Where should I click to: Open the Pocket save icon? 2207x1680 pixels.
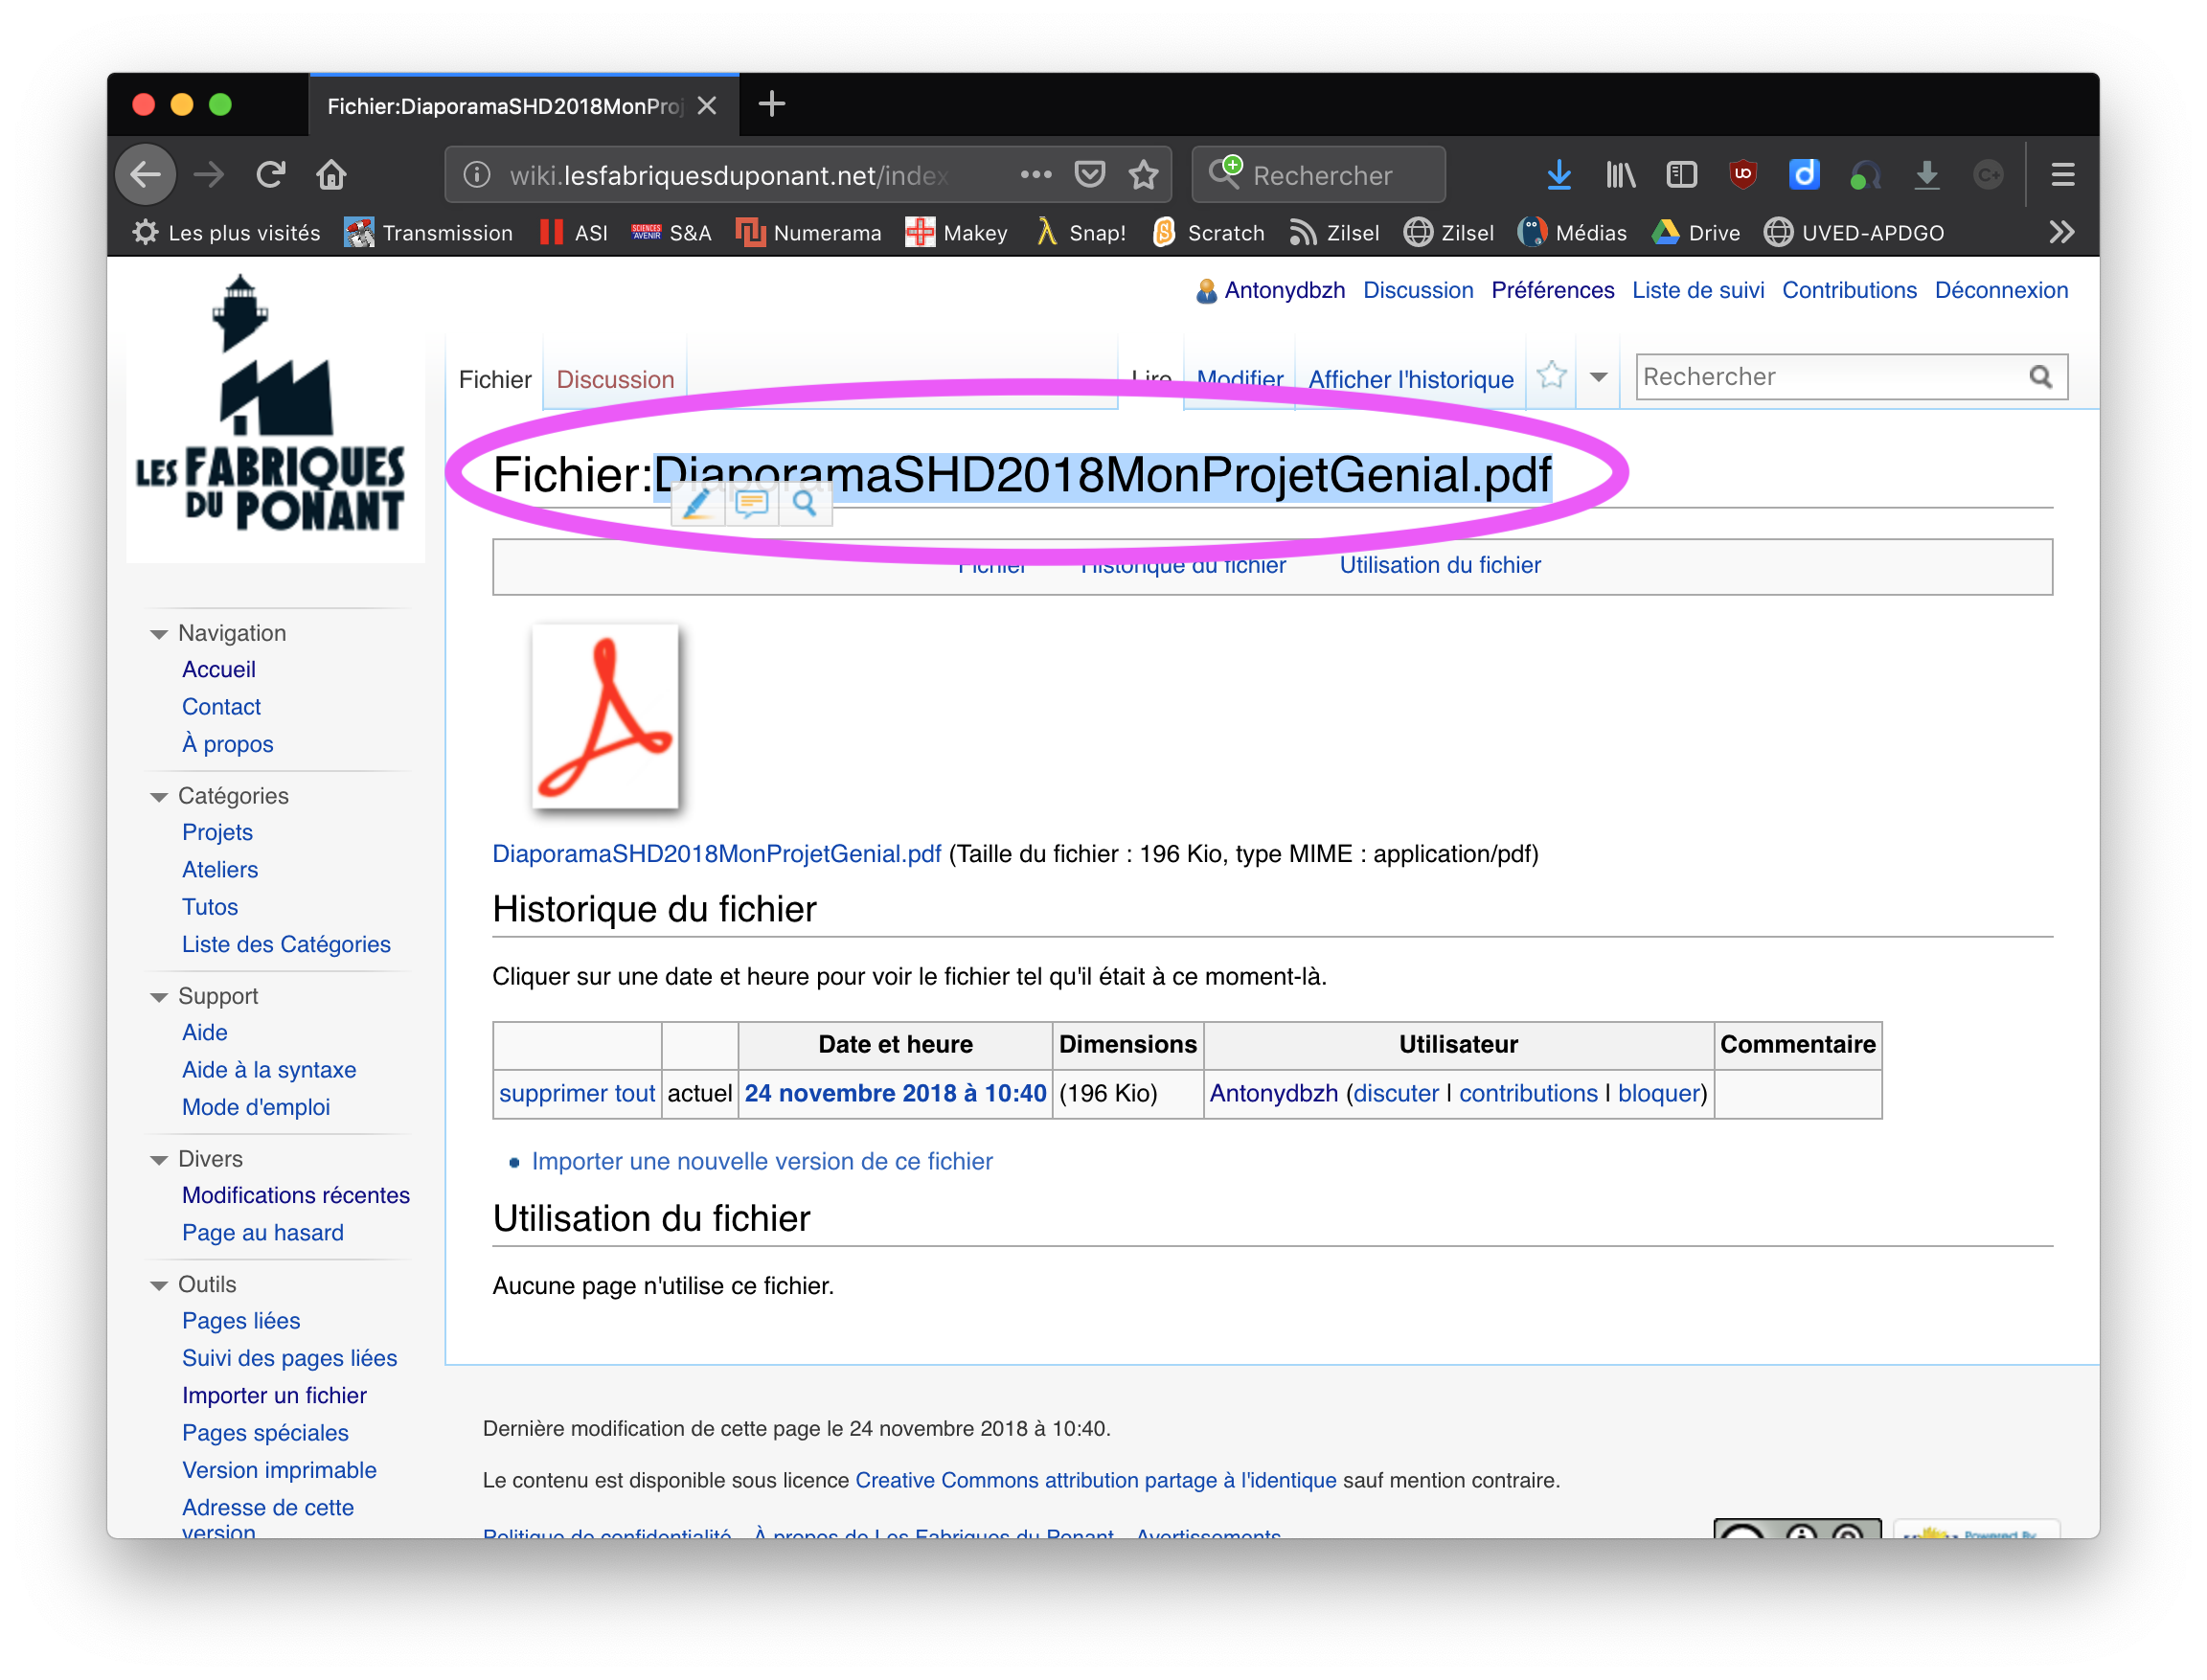click(x=1089, y=175)
